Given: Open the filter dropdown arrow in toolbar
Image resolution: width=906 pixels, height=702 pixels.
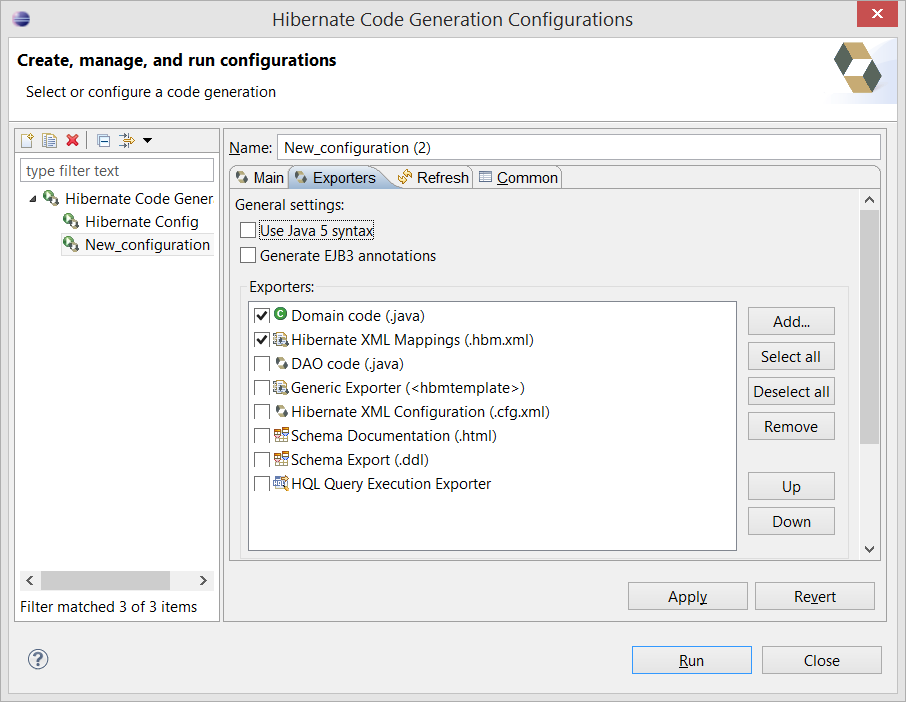Looking at the screenshot, I should (x=147, y=140).
